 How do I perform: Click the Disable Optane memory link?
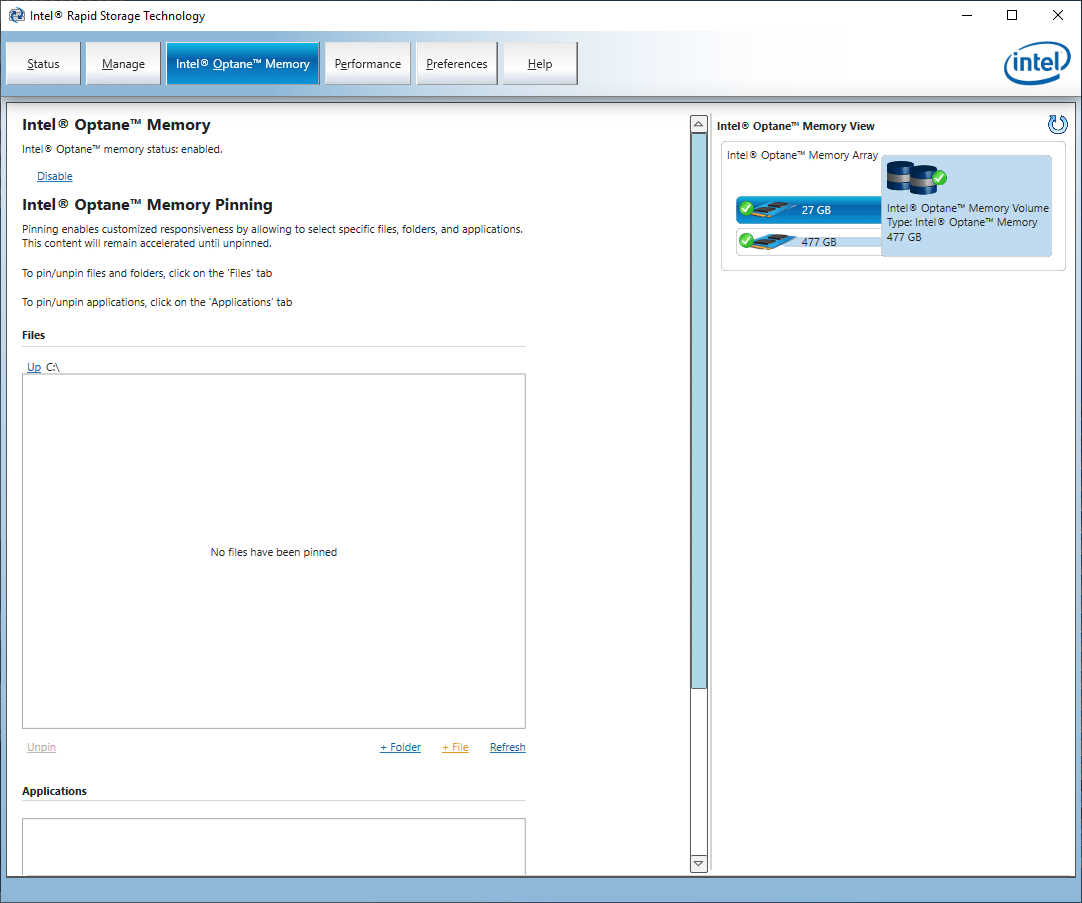pyautogui.click(x=55, y=177)
